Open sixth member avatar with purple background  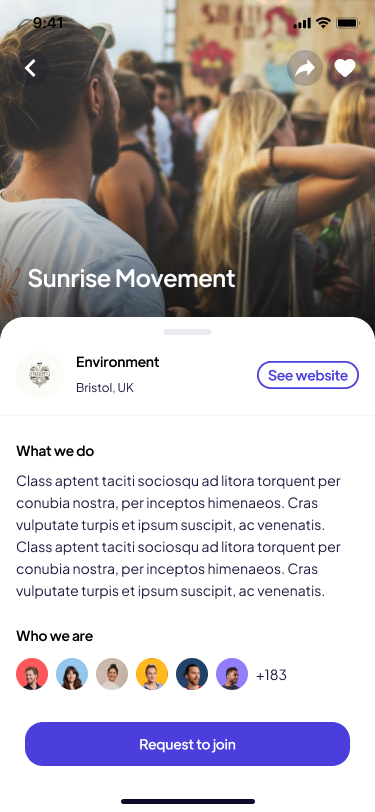pyautogui.click(x=232, y=674)
